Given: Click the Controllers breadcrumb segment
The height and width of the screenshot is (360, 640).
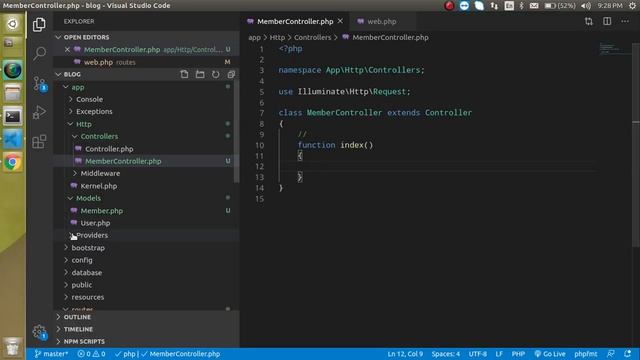Looking at the screenshot, I should tap(312, 37).
